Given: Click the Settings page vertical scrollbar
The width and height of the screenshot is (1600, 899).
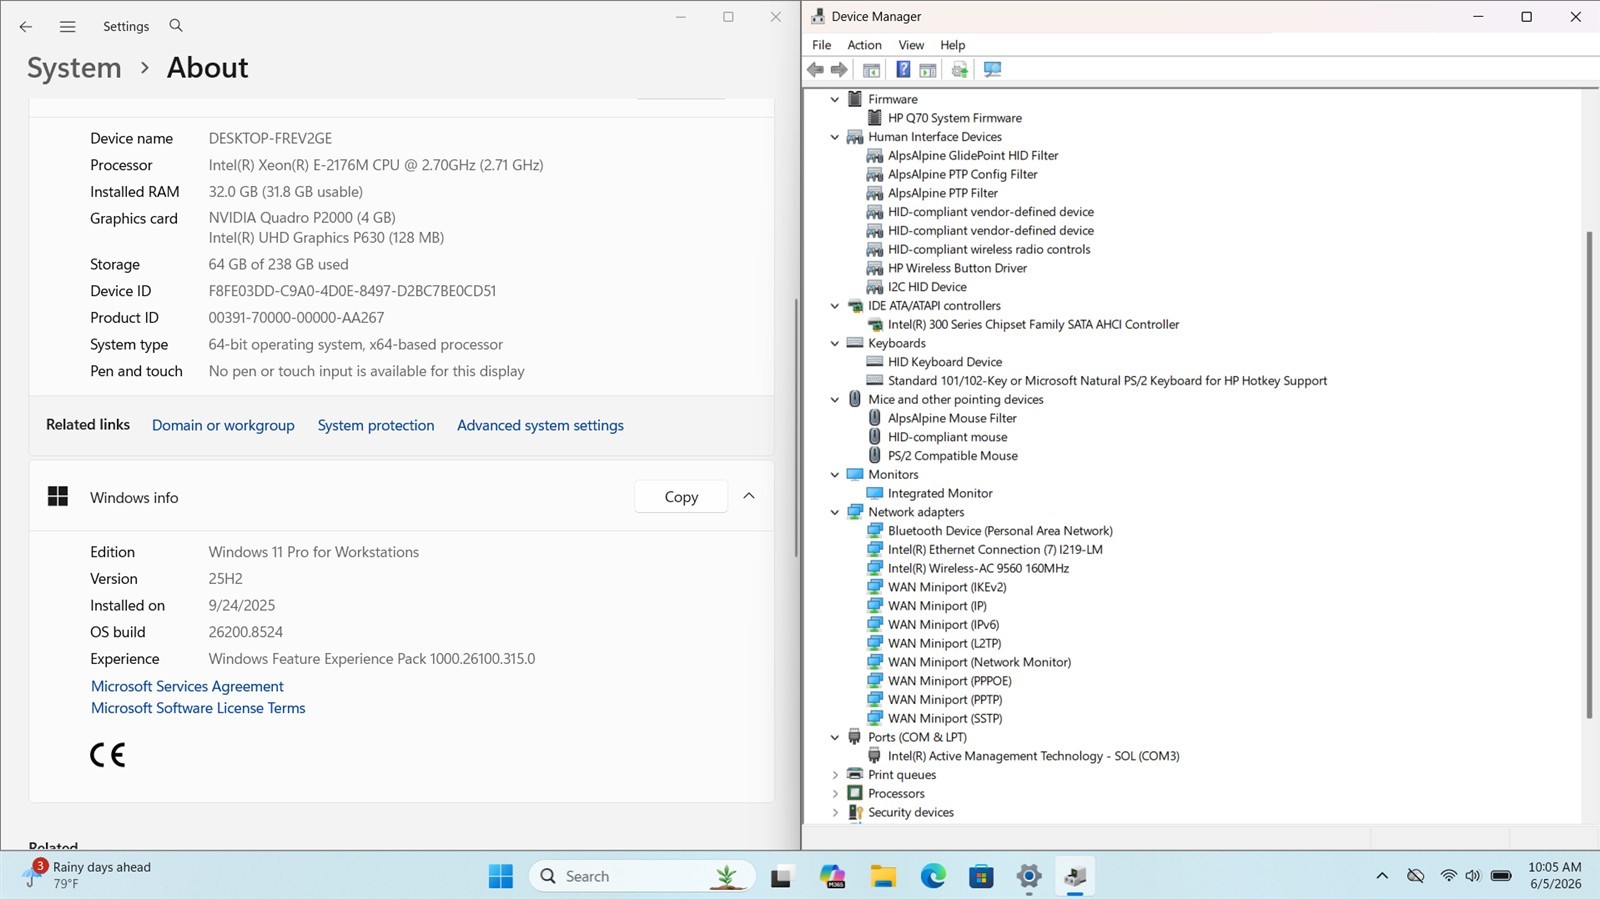Looking at the screenshot, I should tap(795, 428).
